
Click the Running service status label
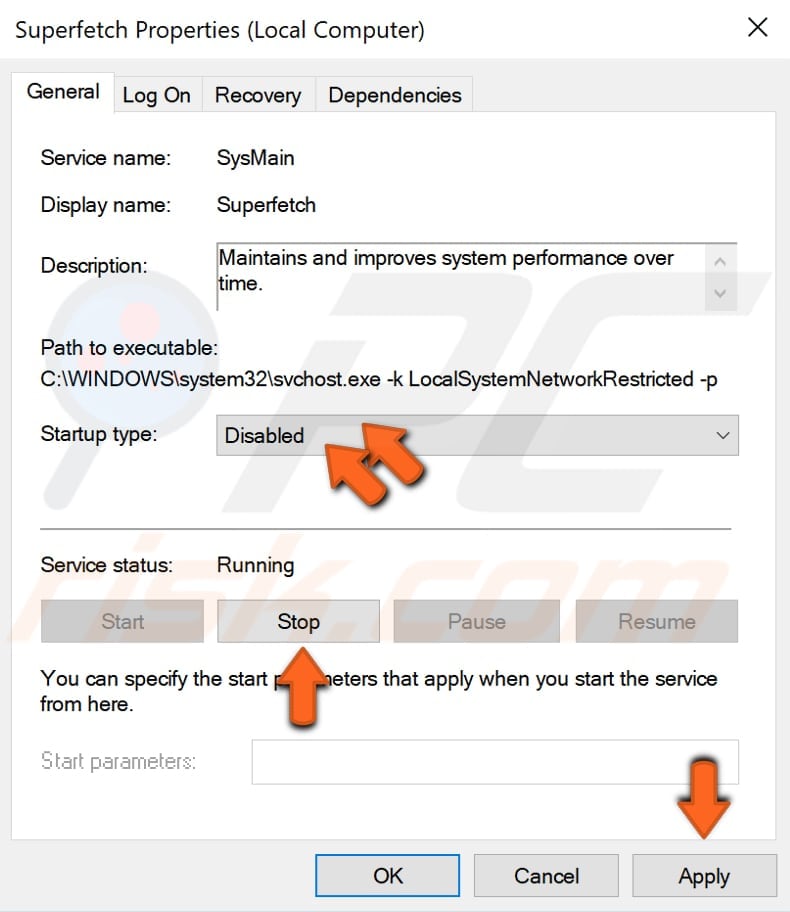(256, 565)
